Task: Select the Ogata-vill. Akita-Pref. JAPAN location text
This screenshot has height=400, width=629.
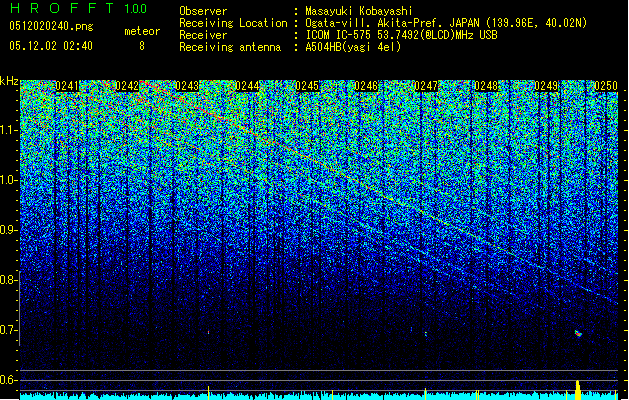Action: (446, 23)
